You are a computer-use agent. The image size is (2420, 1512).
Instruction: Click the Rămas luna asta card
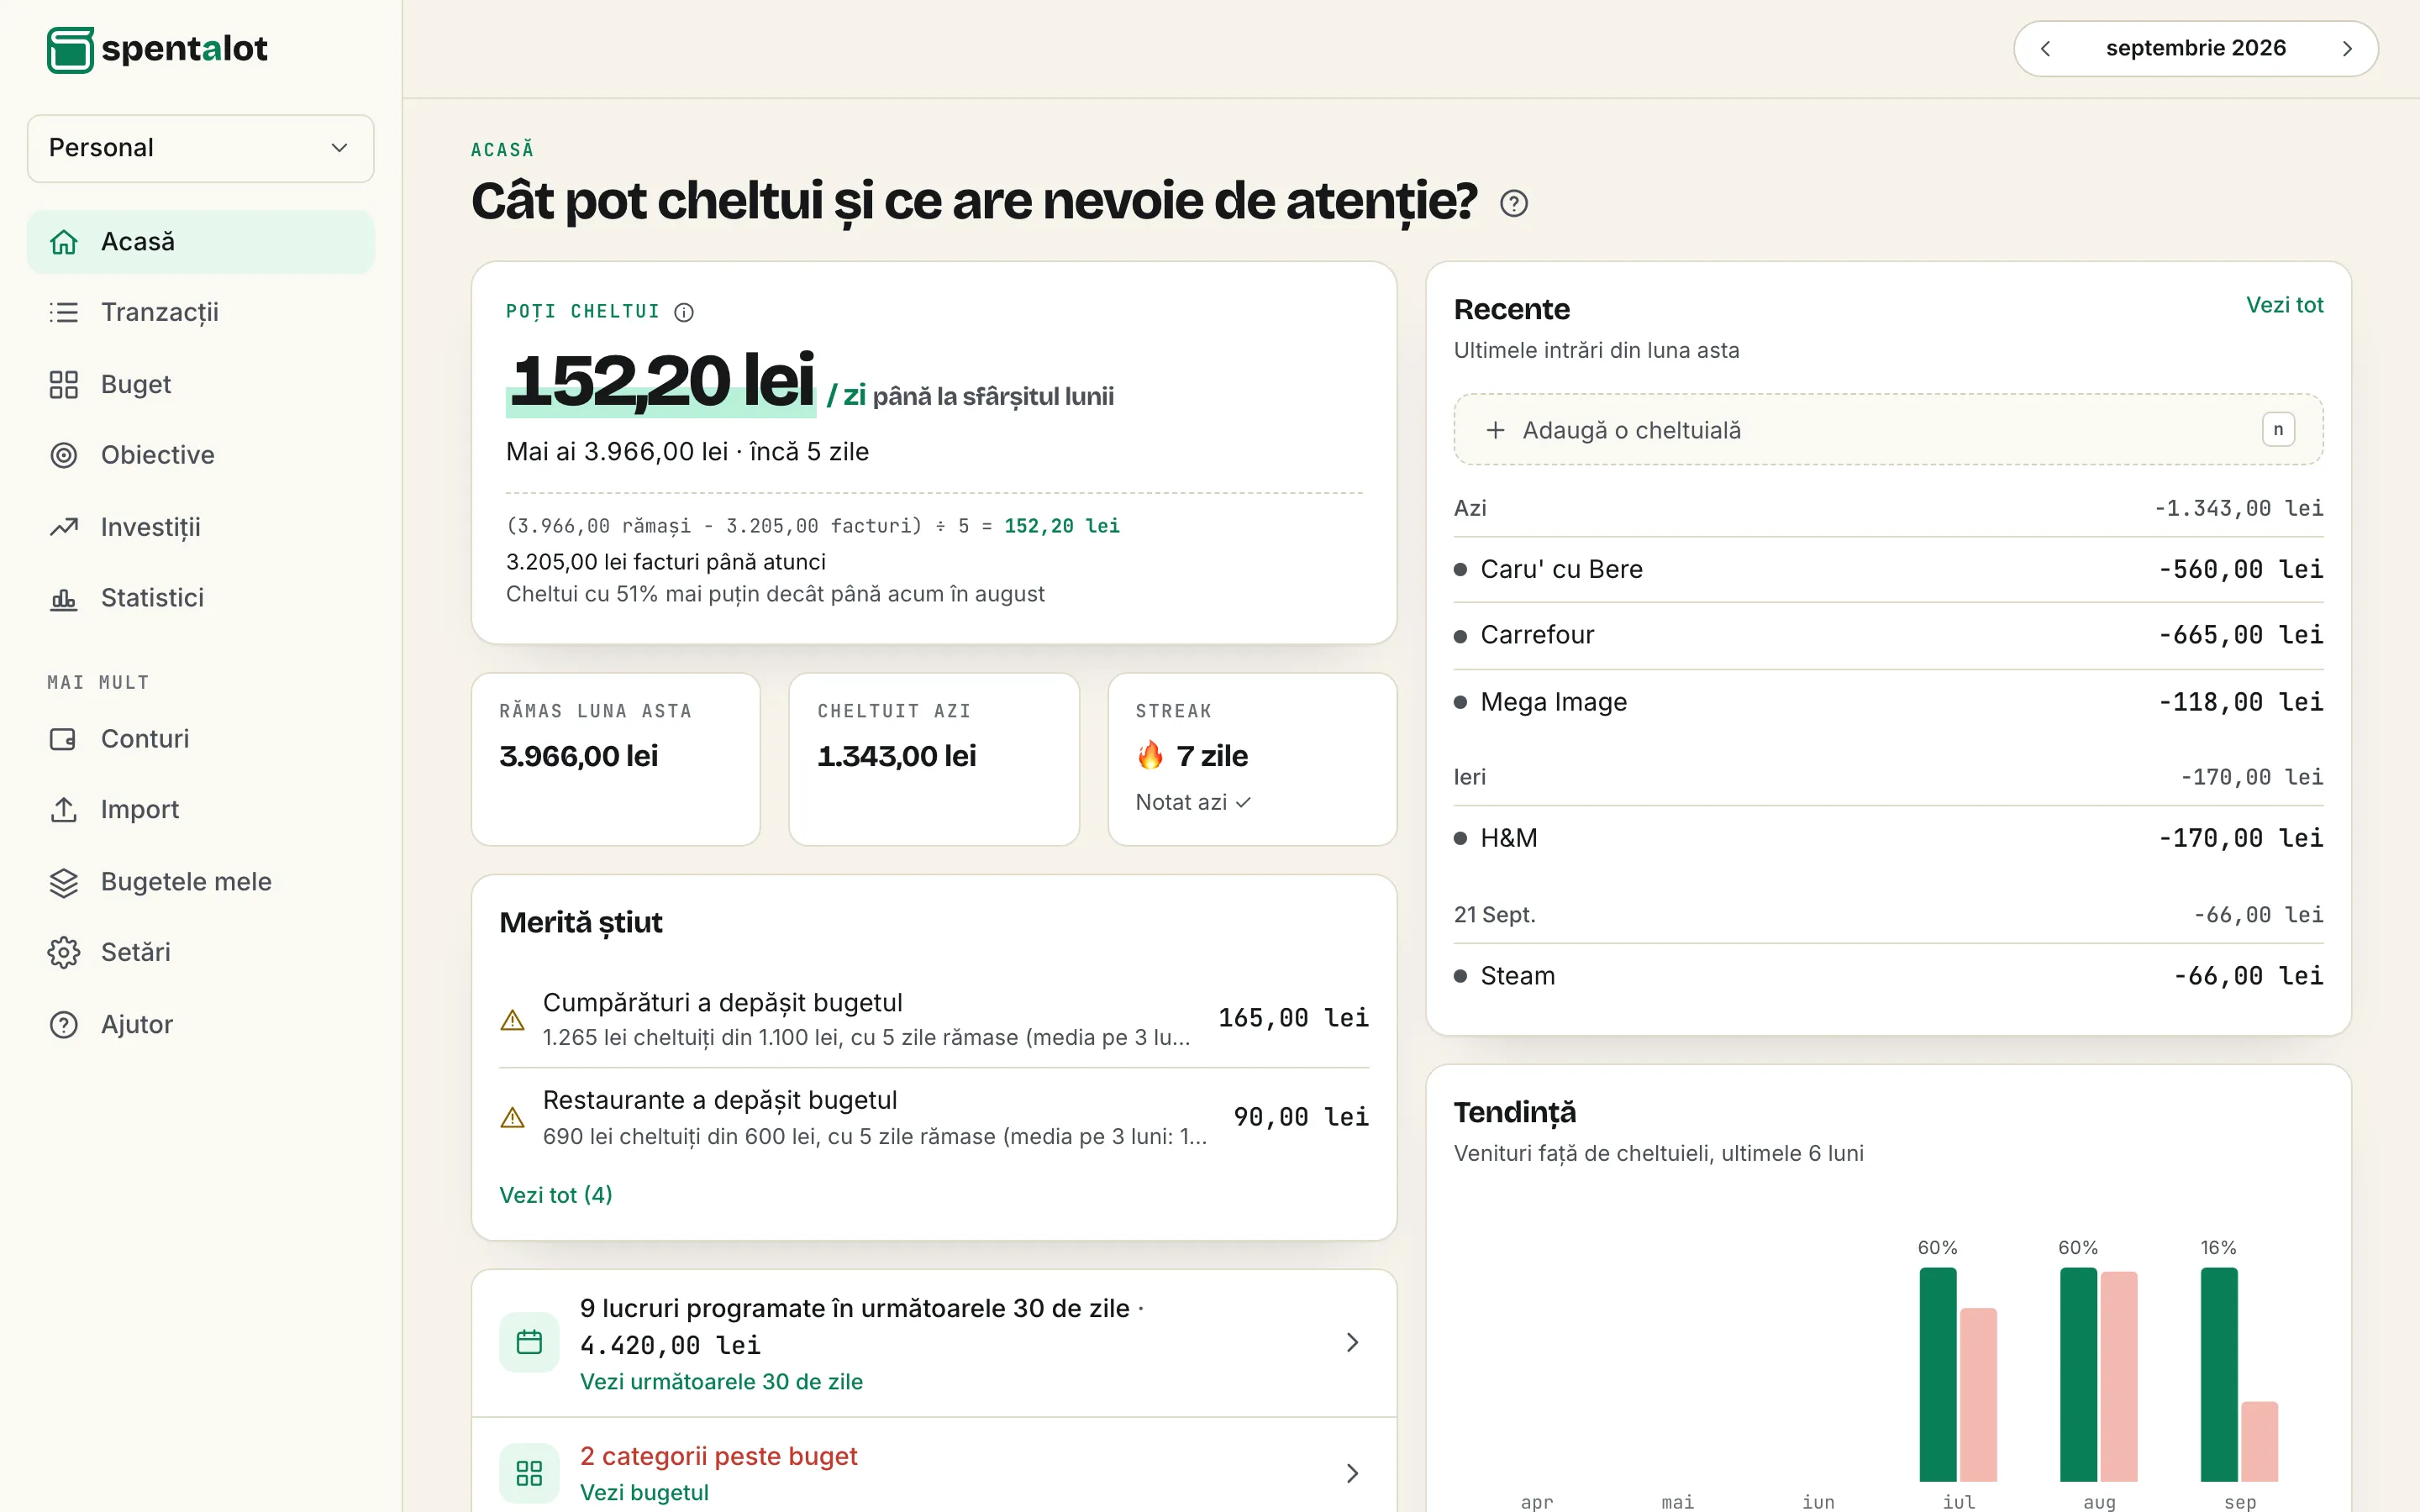pos(616,759)
